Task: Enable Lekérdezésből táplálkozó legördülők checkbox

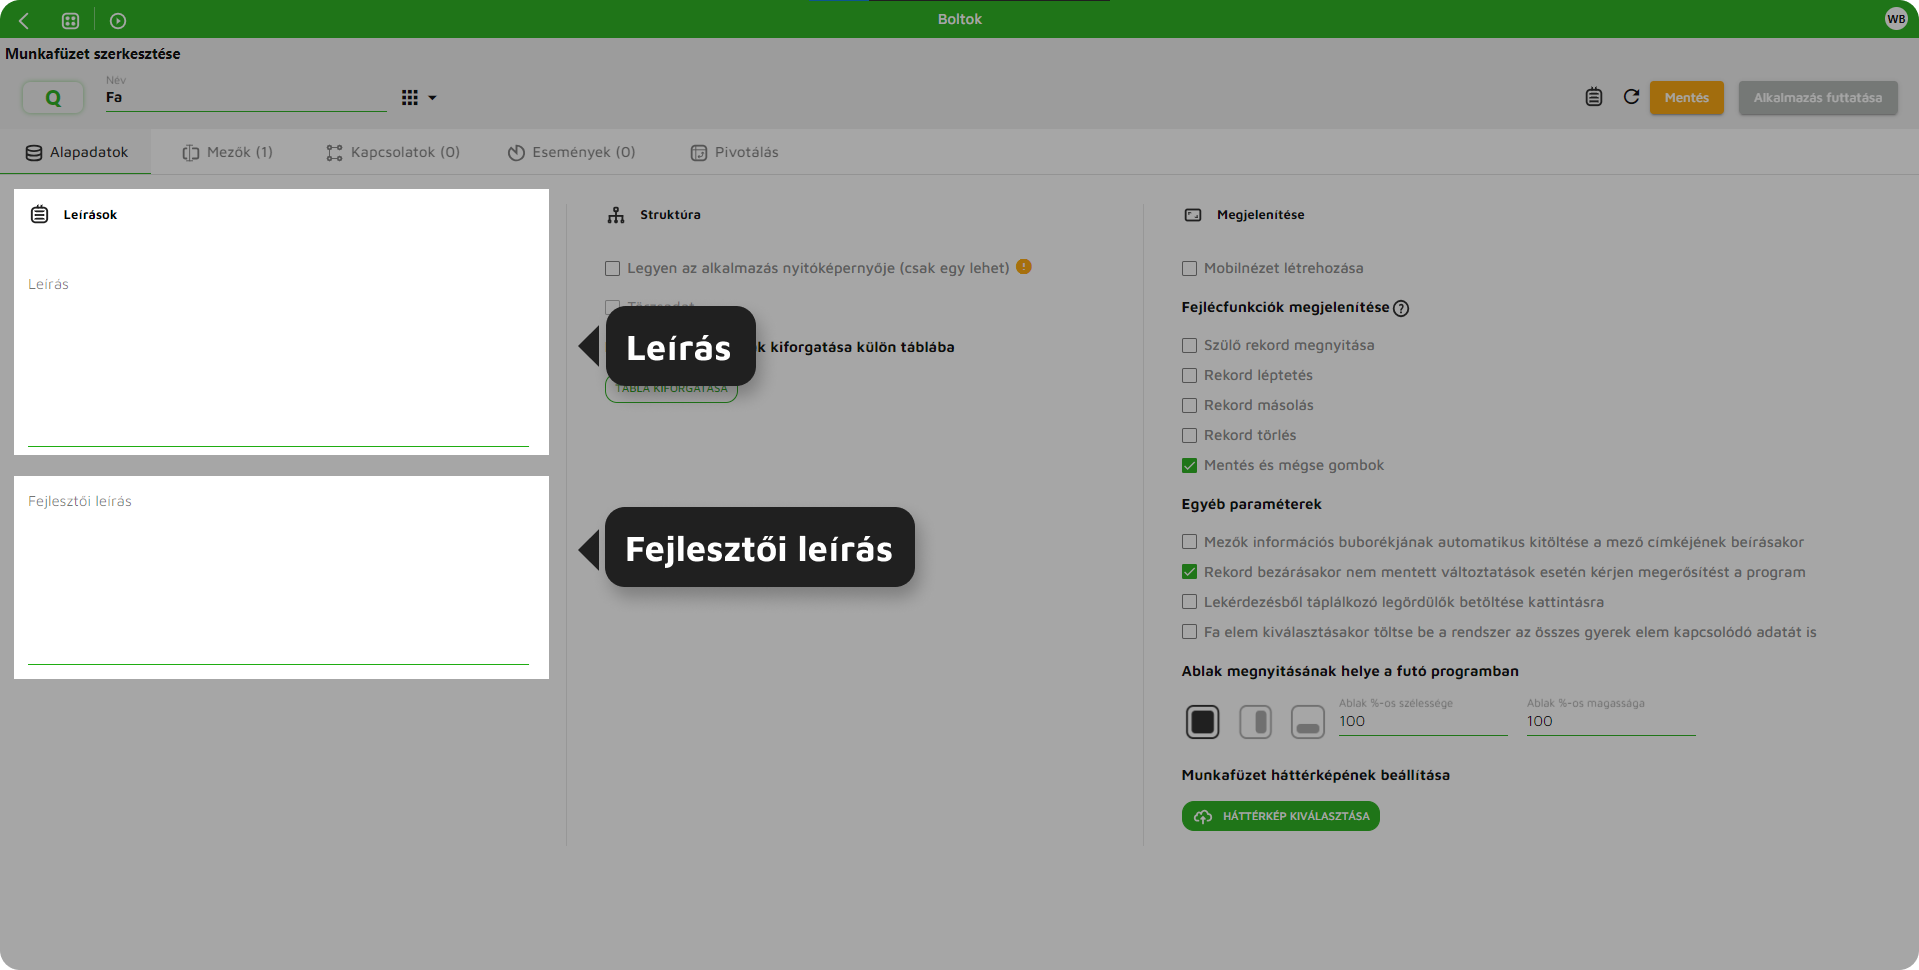Action: click(1189, 602)
